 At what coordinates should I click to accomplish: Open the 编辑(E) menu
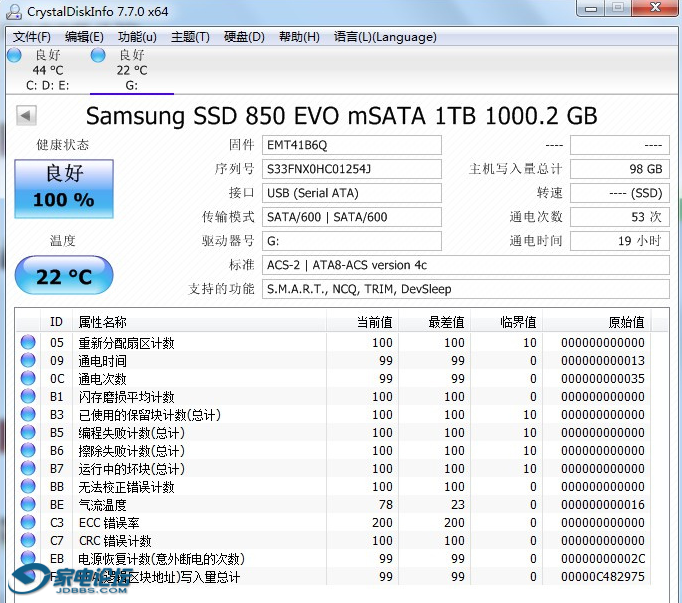point(84,37)
